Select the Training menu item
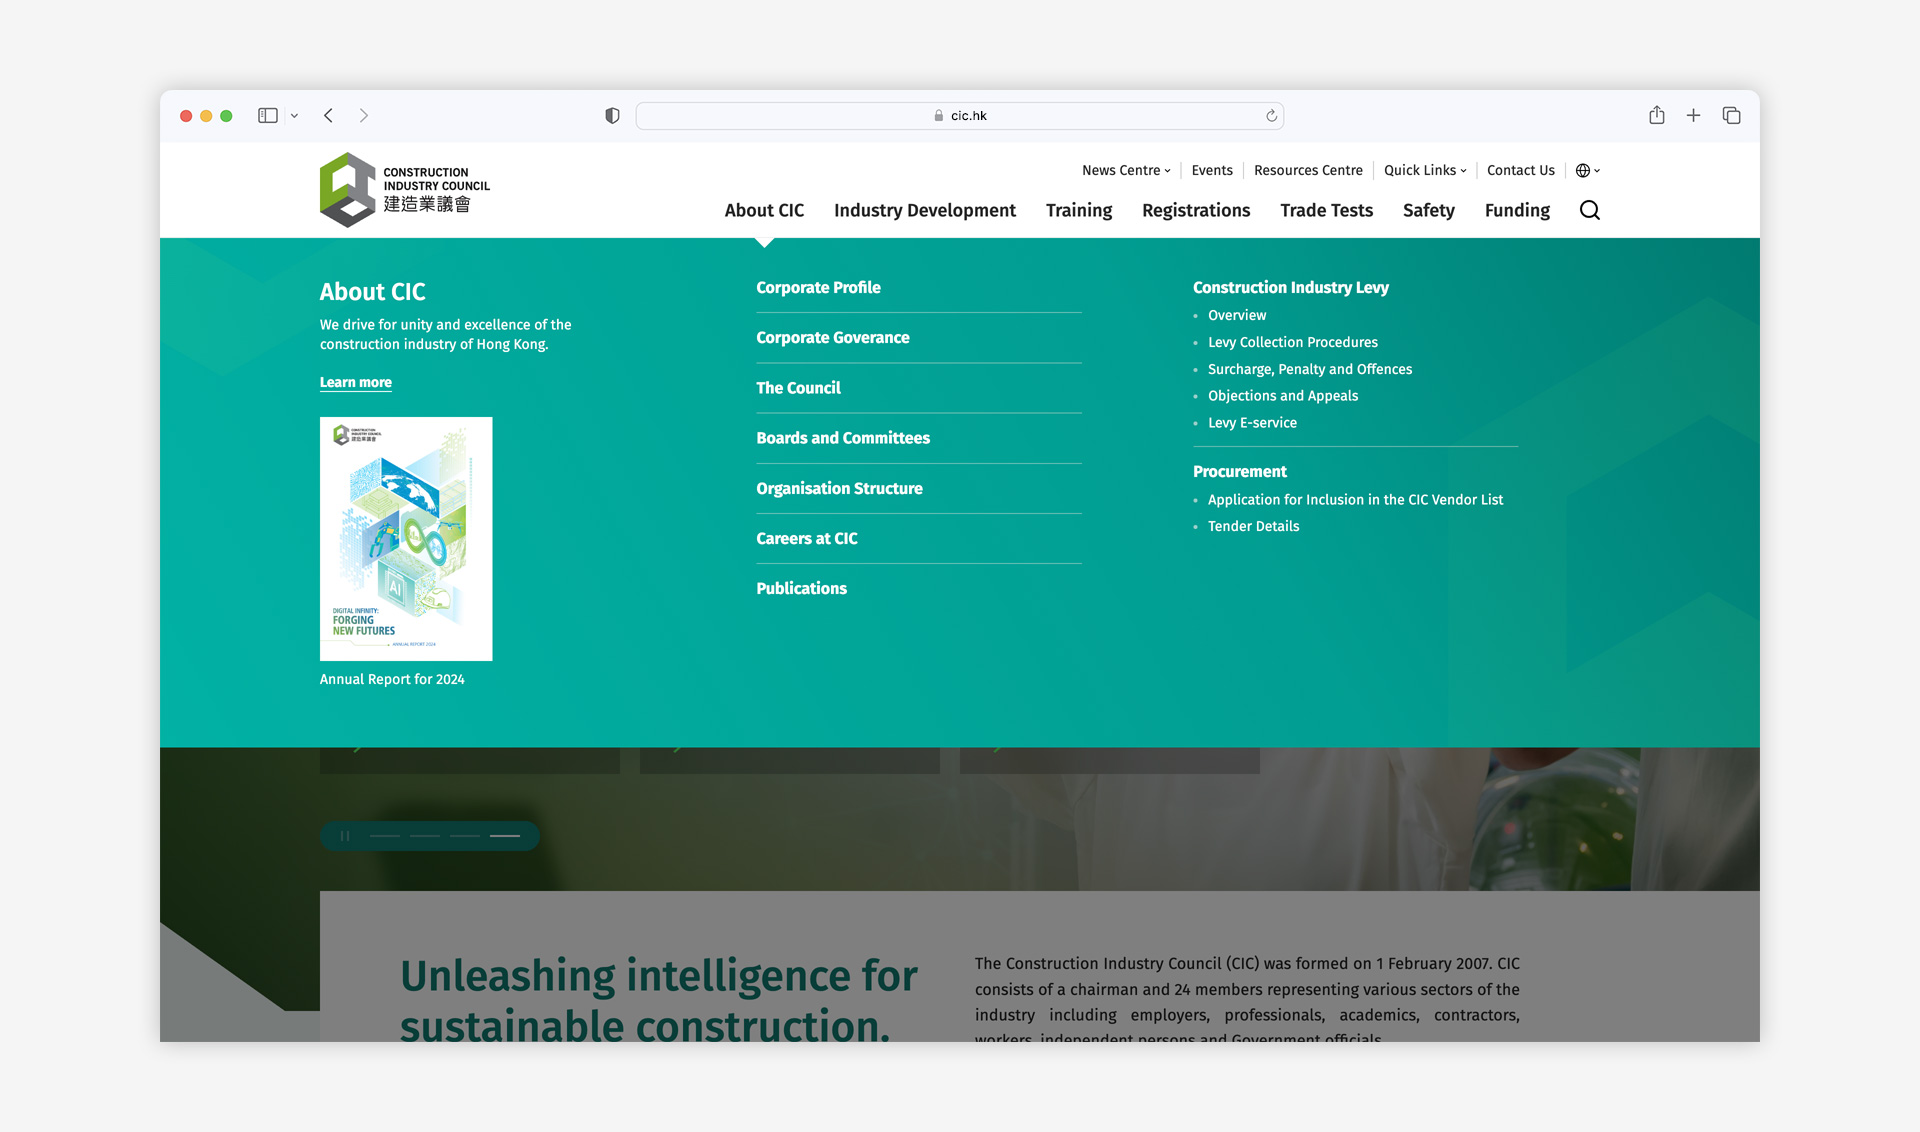The width and height of the screenshot is (1920, 1132). click(1078, 210)
